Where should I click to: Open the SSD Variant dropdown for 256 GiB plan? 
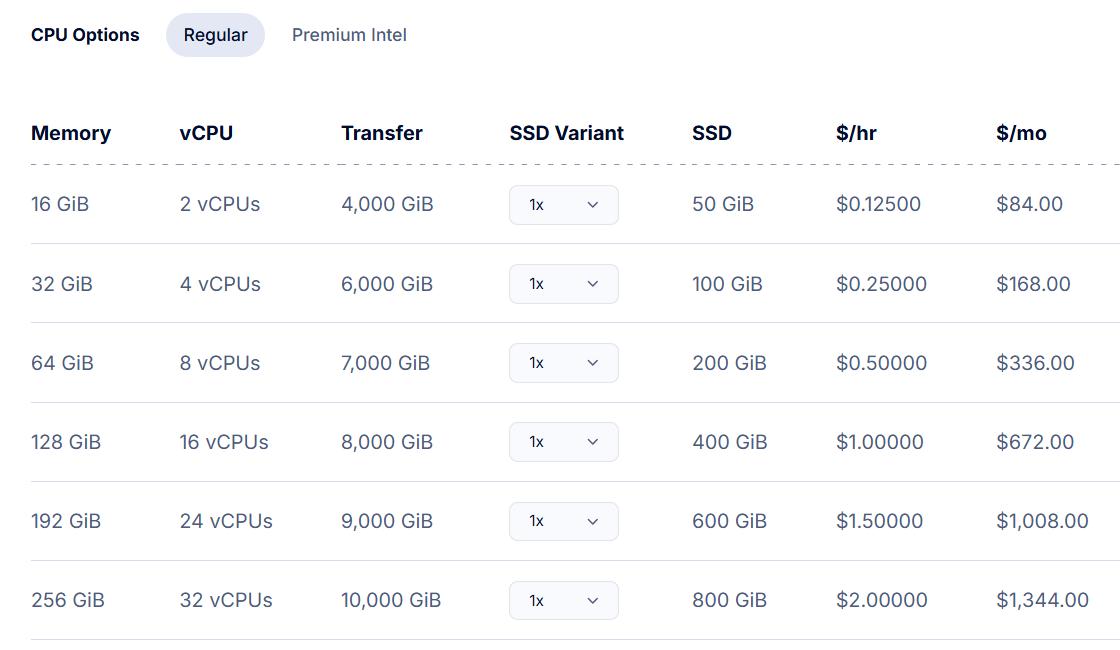point(563,600)
